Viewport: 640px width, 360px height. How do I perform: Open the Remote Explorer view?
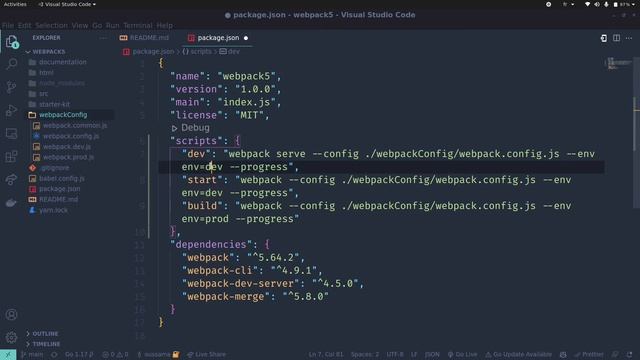[11, 133]
